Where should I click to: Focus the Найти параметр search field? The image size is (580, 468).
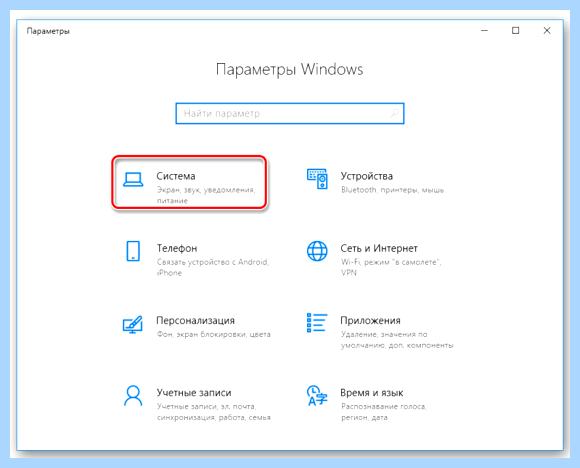point(290,113)
